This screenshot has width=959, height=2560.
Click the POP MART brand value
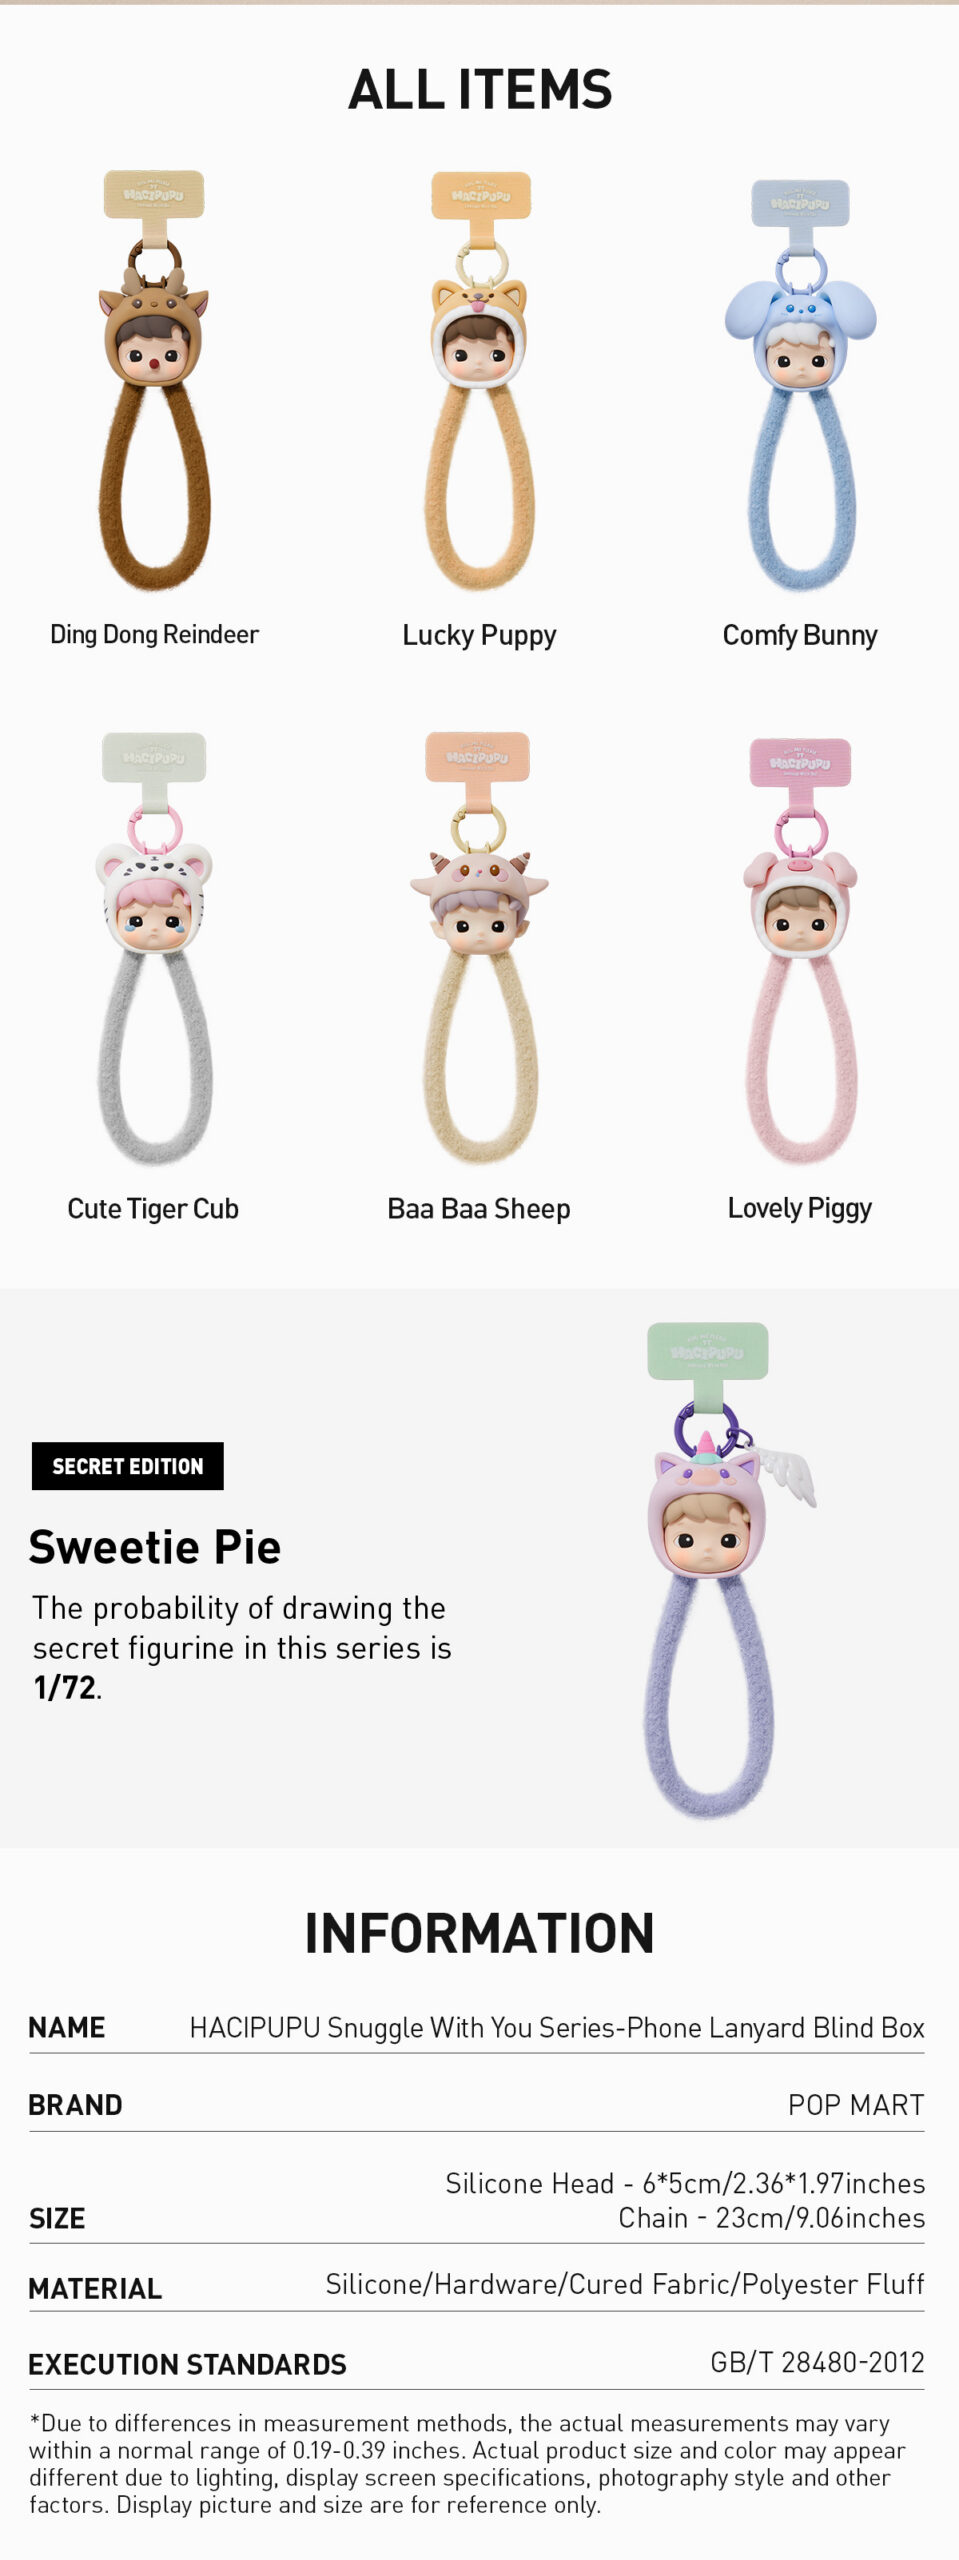[856, 2105]
